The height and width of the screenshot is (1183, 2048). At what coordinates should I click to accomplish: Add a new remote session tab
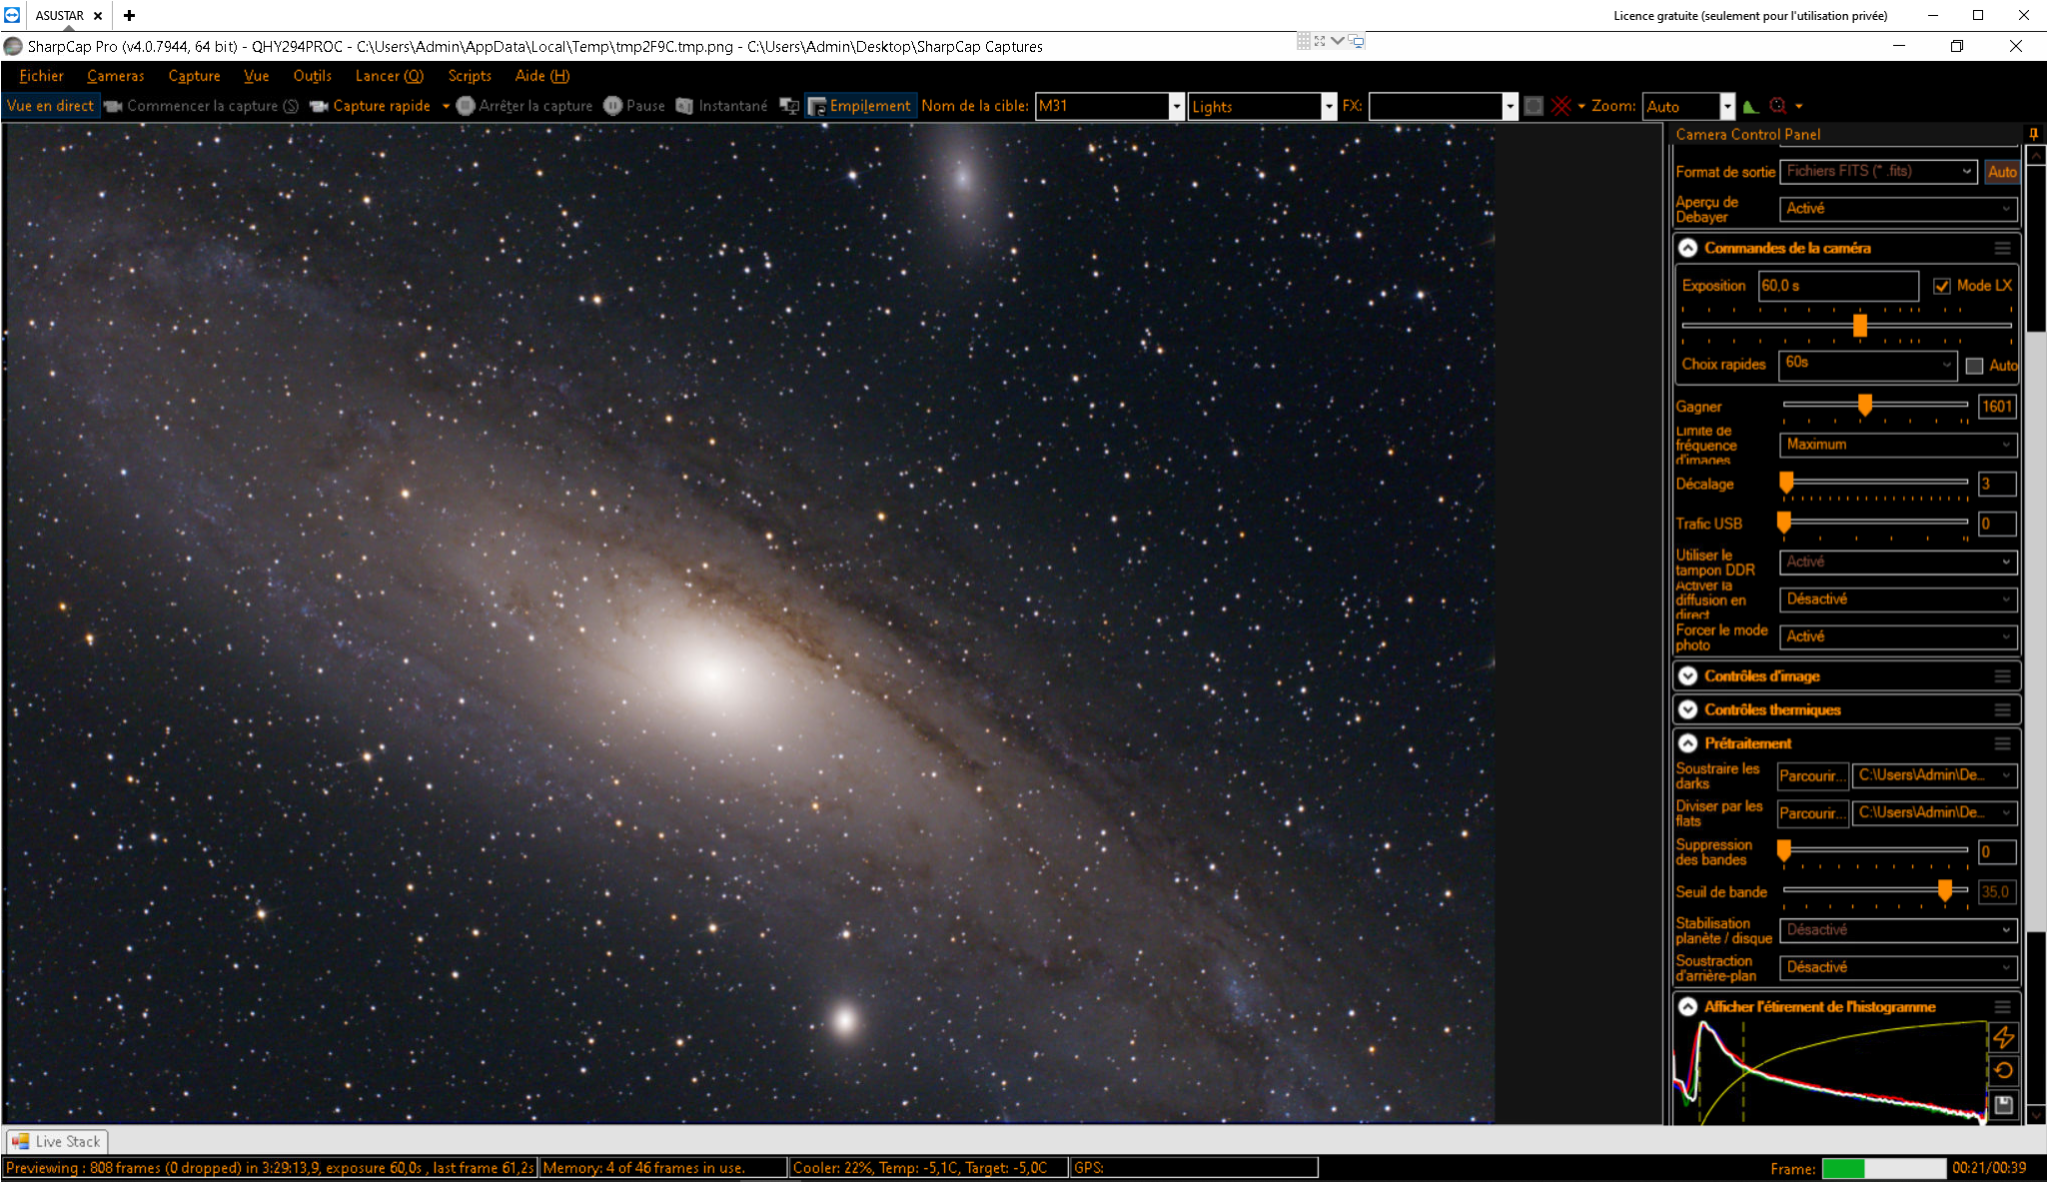(129, 15)
